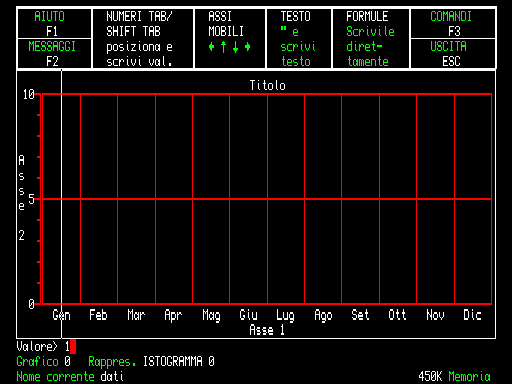Click USCITA ESC exit box
Viewport: 512px width, 384px height.
click(x=453, y=53)
